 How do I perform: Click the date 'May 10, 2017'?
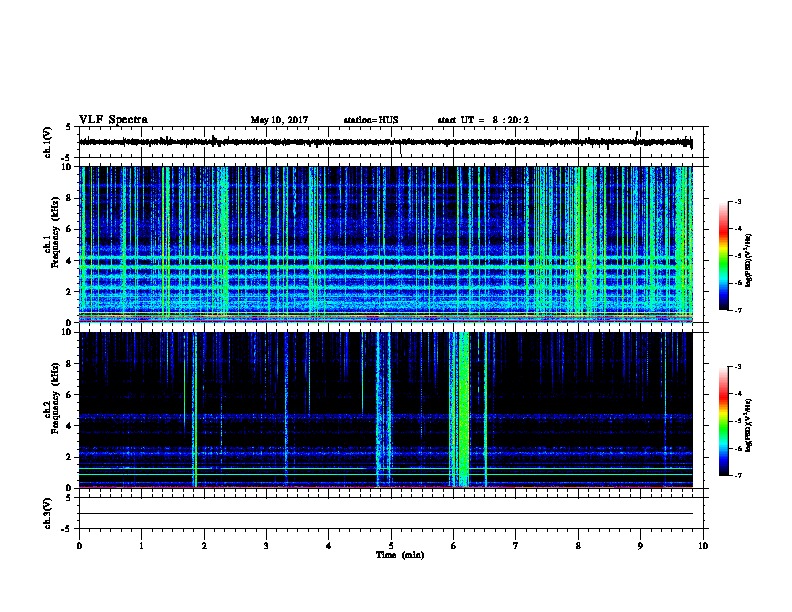tap(279, 120)
